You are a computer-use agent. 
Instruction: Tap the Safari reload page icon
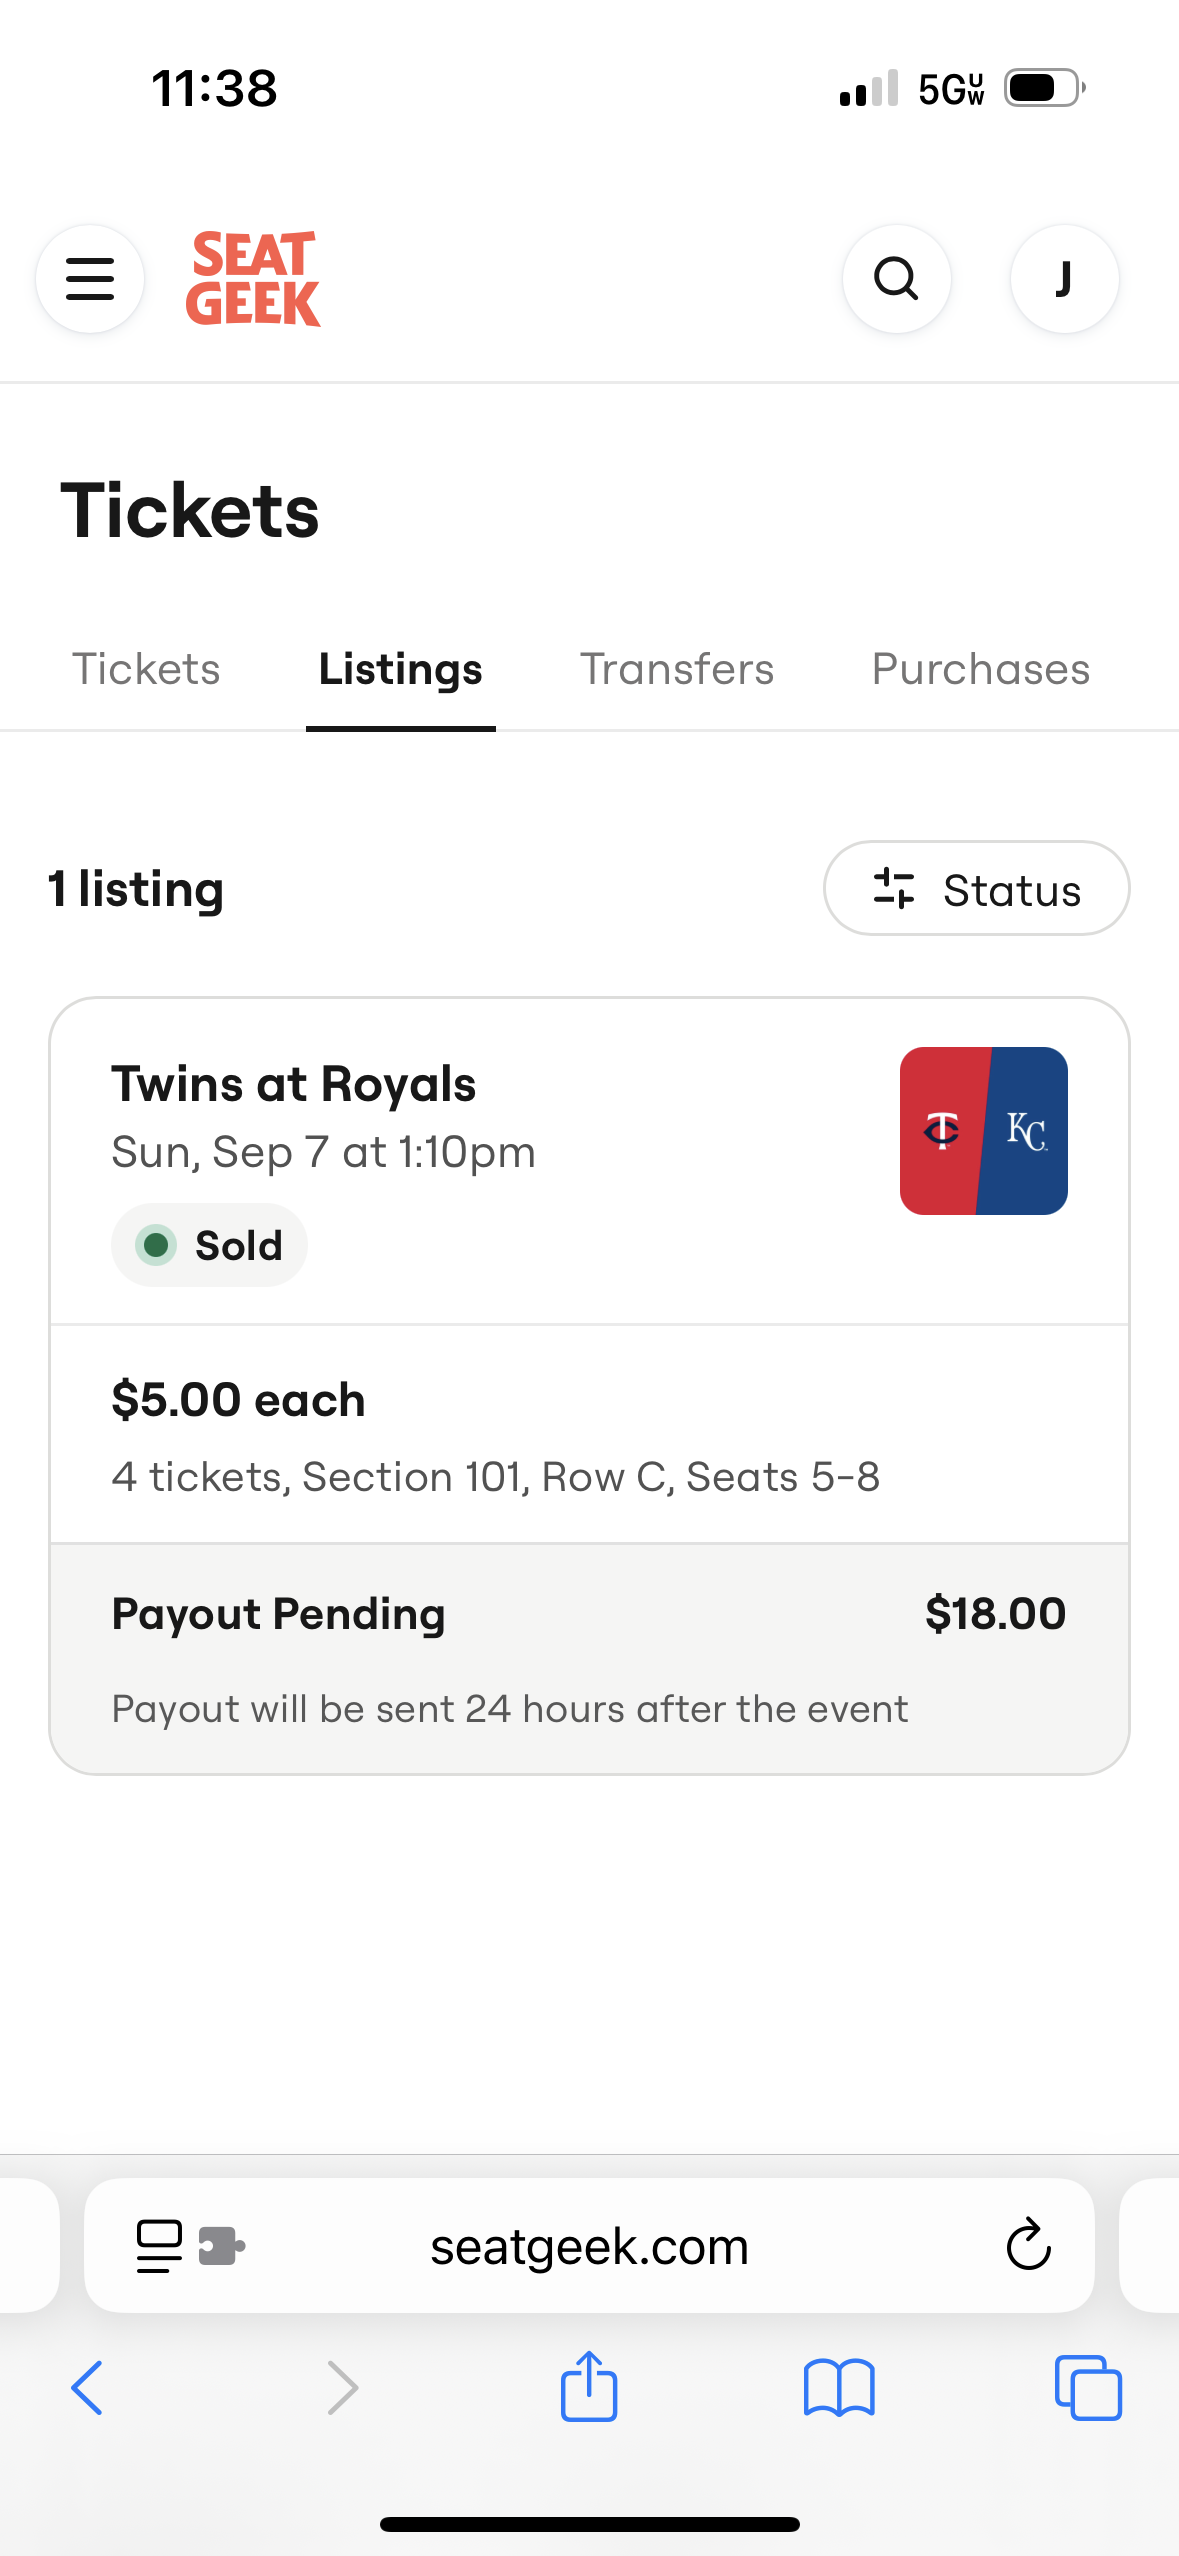coord(1028,2246)
